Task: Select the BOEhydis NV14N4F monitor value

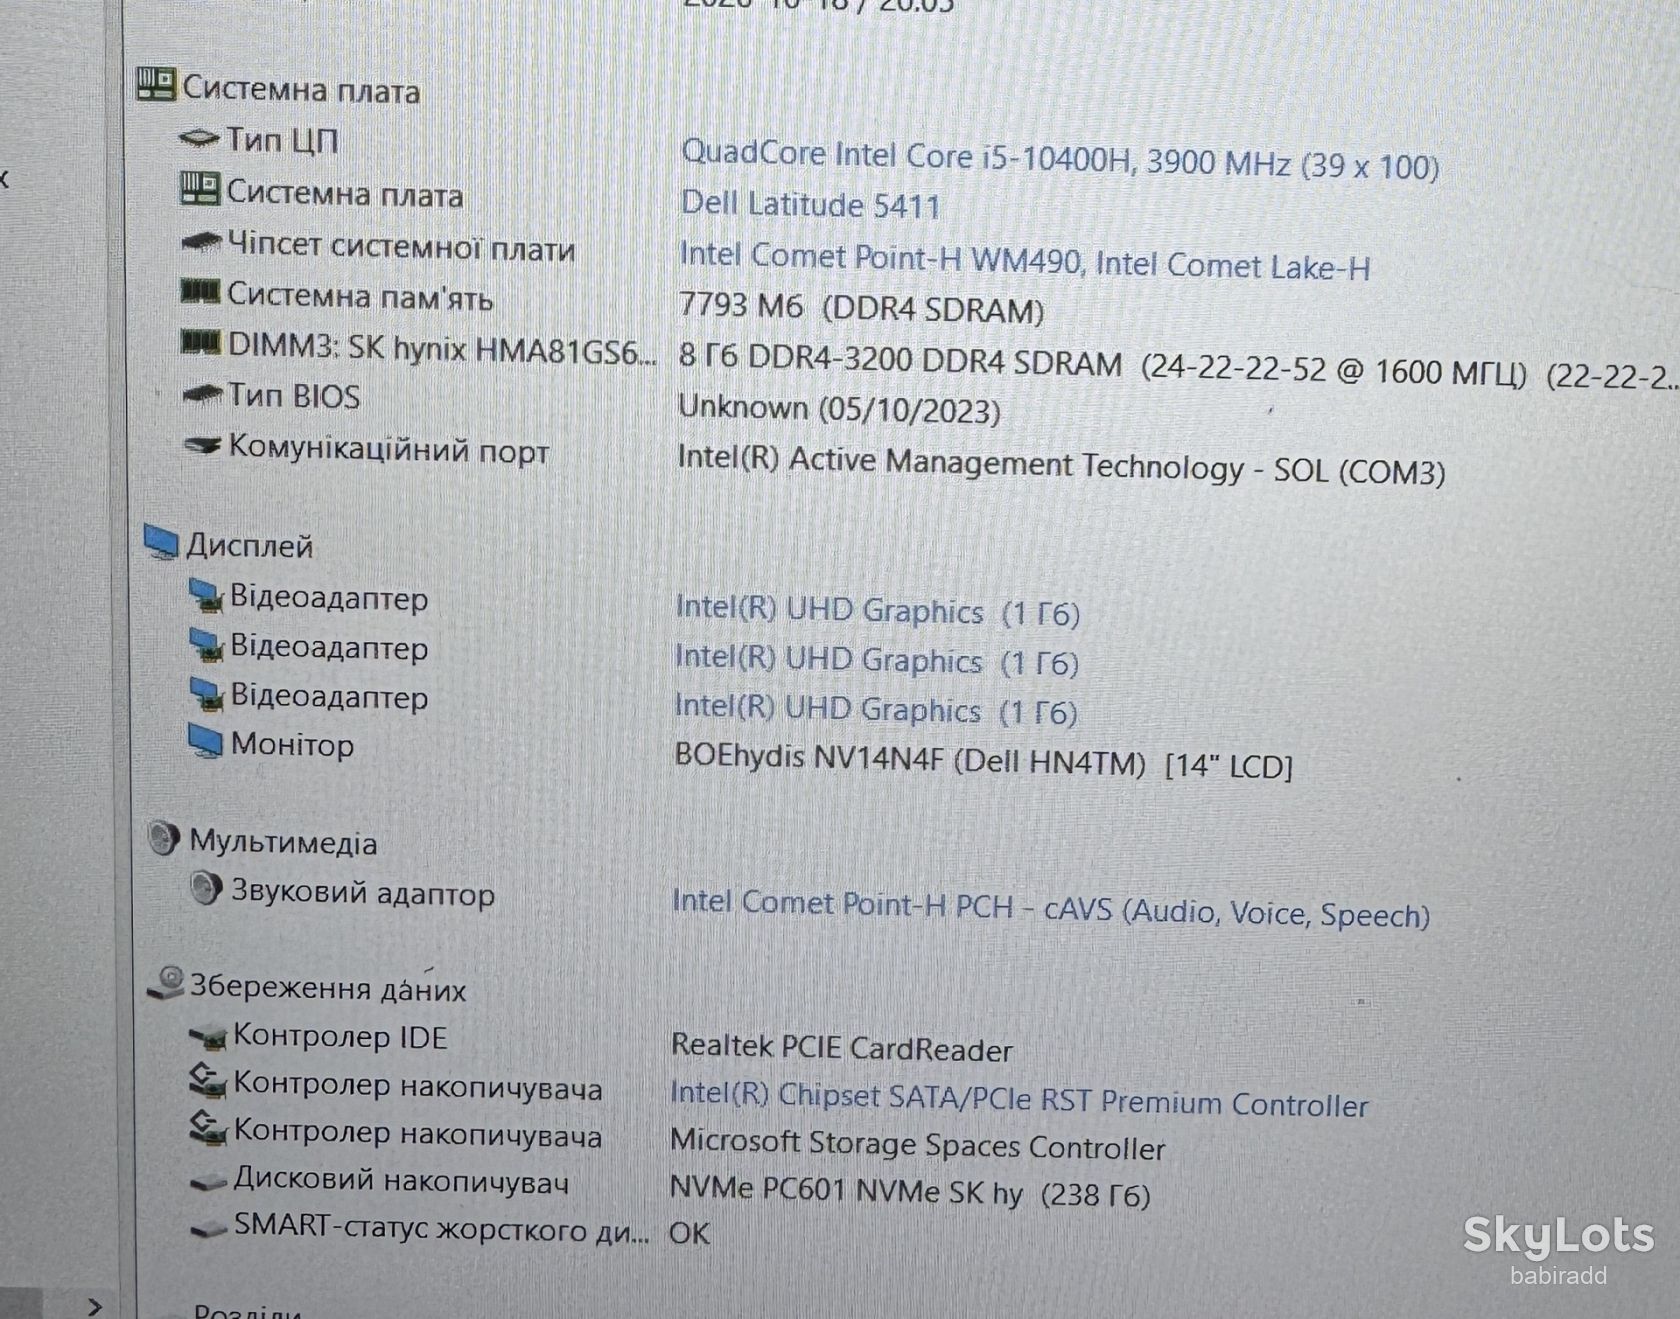Action: (x=984, y=761)
